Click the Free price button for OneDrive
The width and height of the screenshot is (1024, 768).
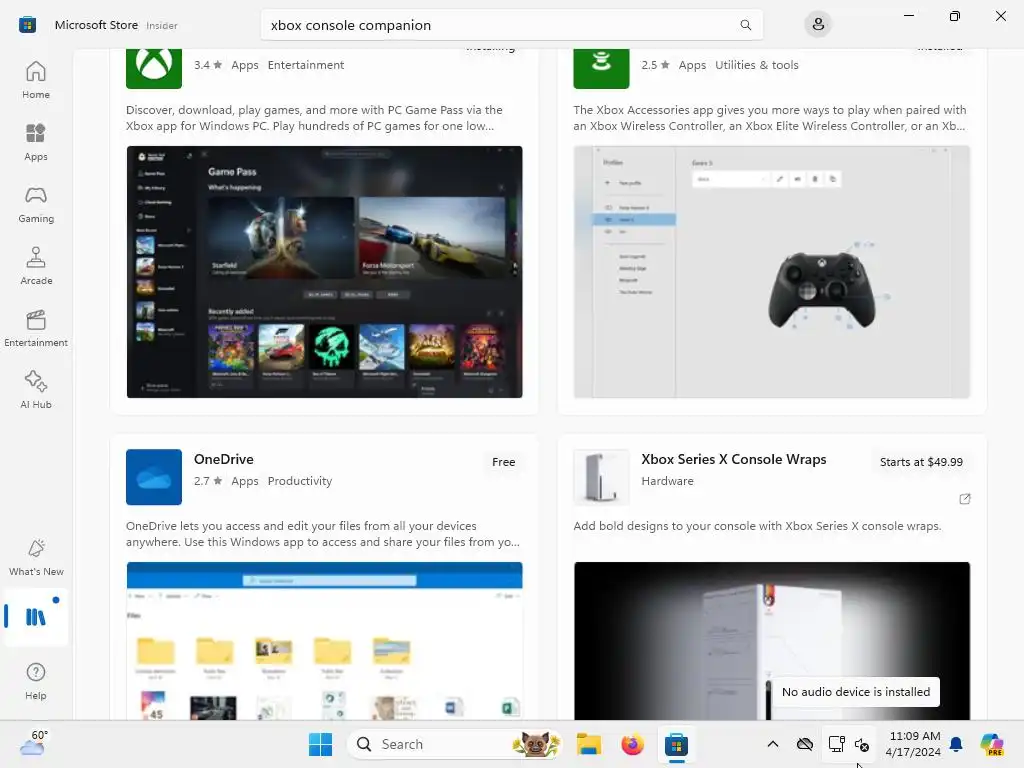pyautogui.click(x=504, y=462)
